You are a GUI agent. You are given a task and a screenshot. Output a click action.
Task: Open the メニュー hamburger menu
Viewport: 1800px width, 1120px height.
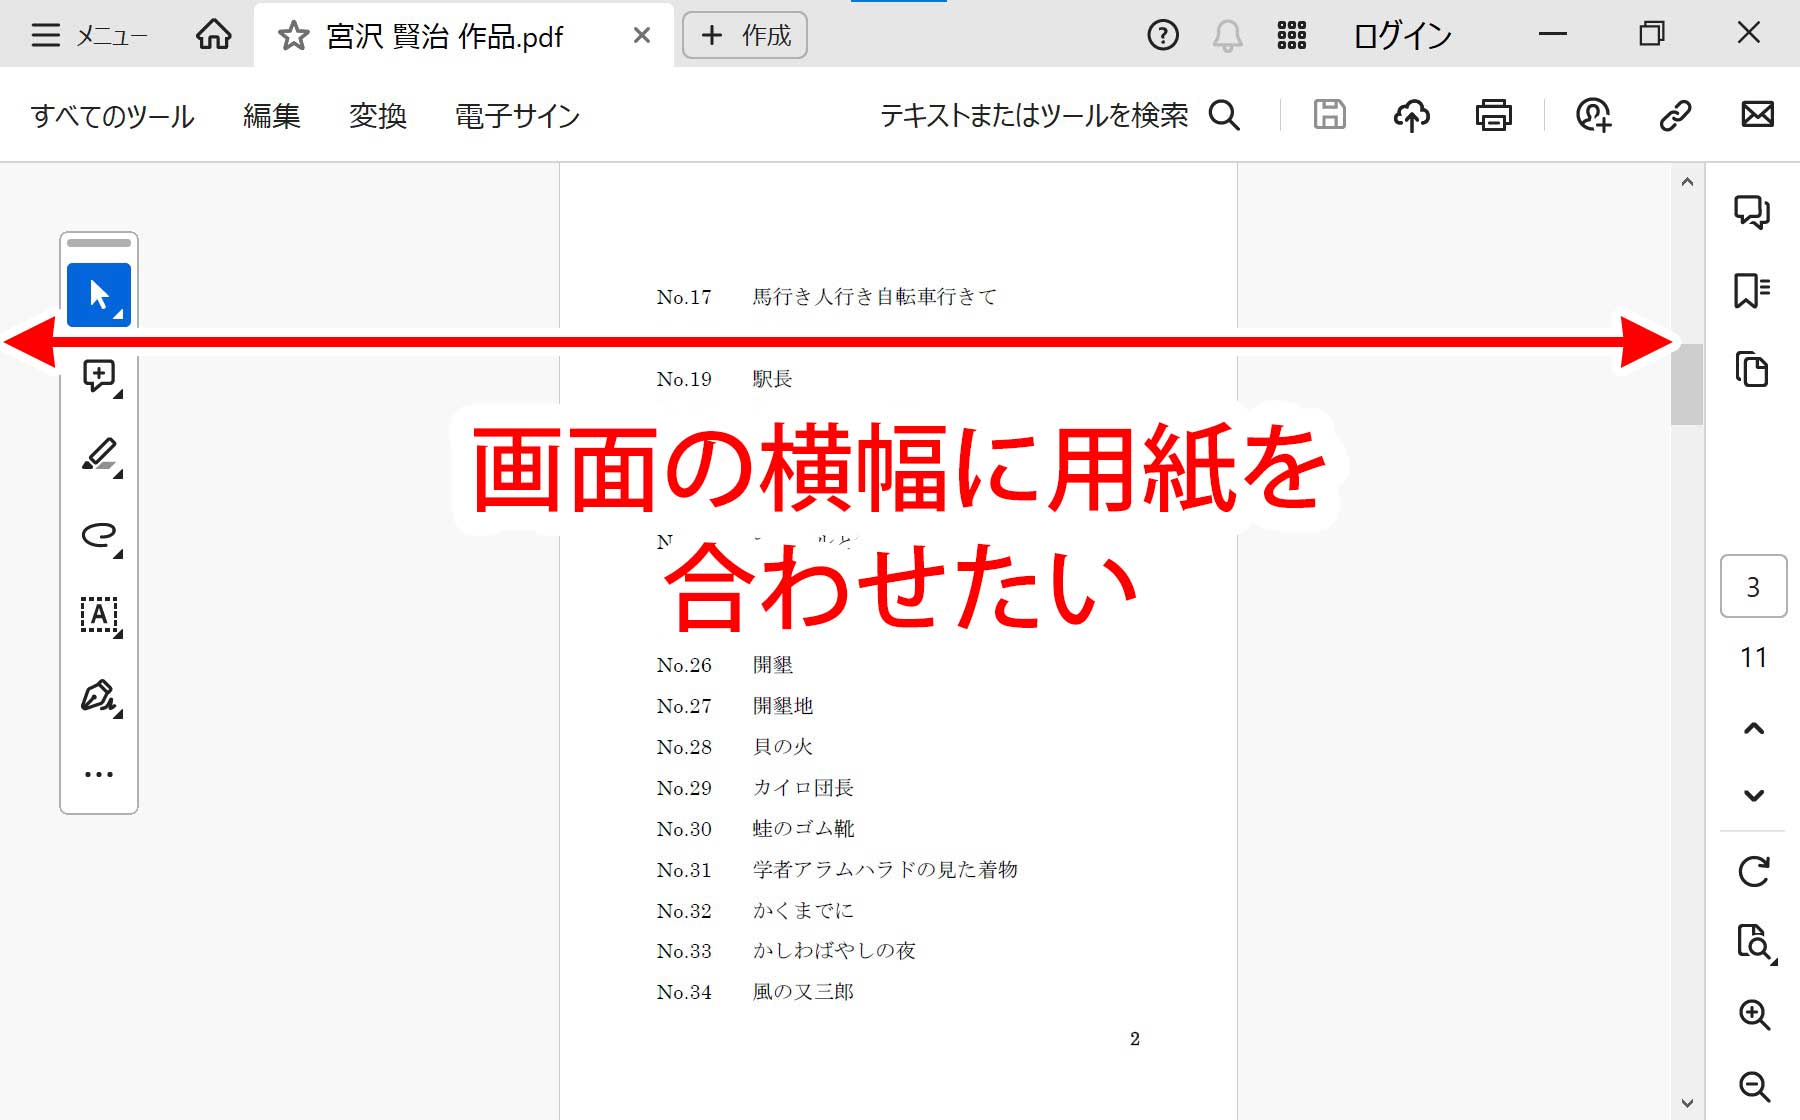pyautogui.click(x=89, y=36)
